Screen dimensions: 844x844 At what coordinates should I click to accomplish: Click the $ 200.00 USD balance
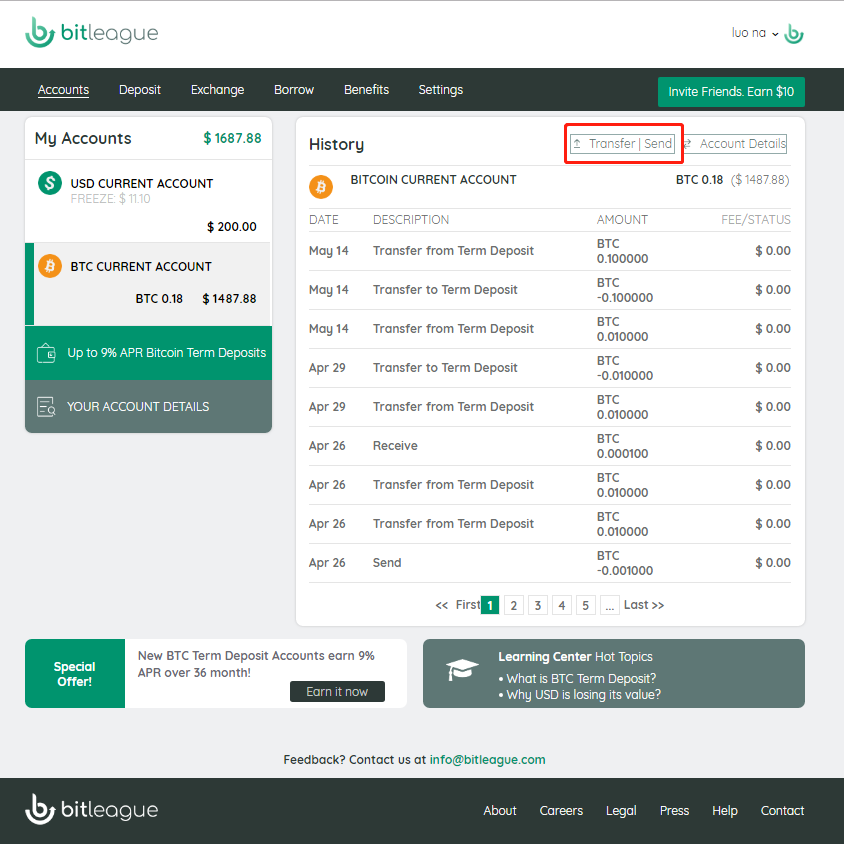click(232, 227)
